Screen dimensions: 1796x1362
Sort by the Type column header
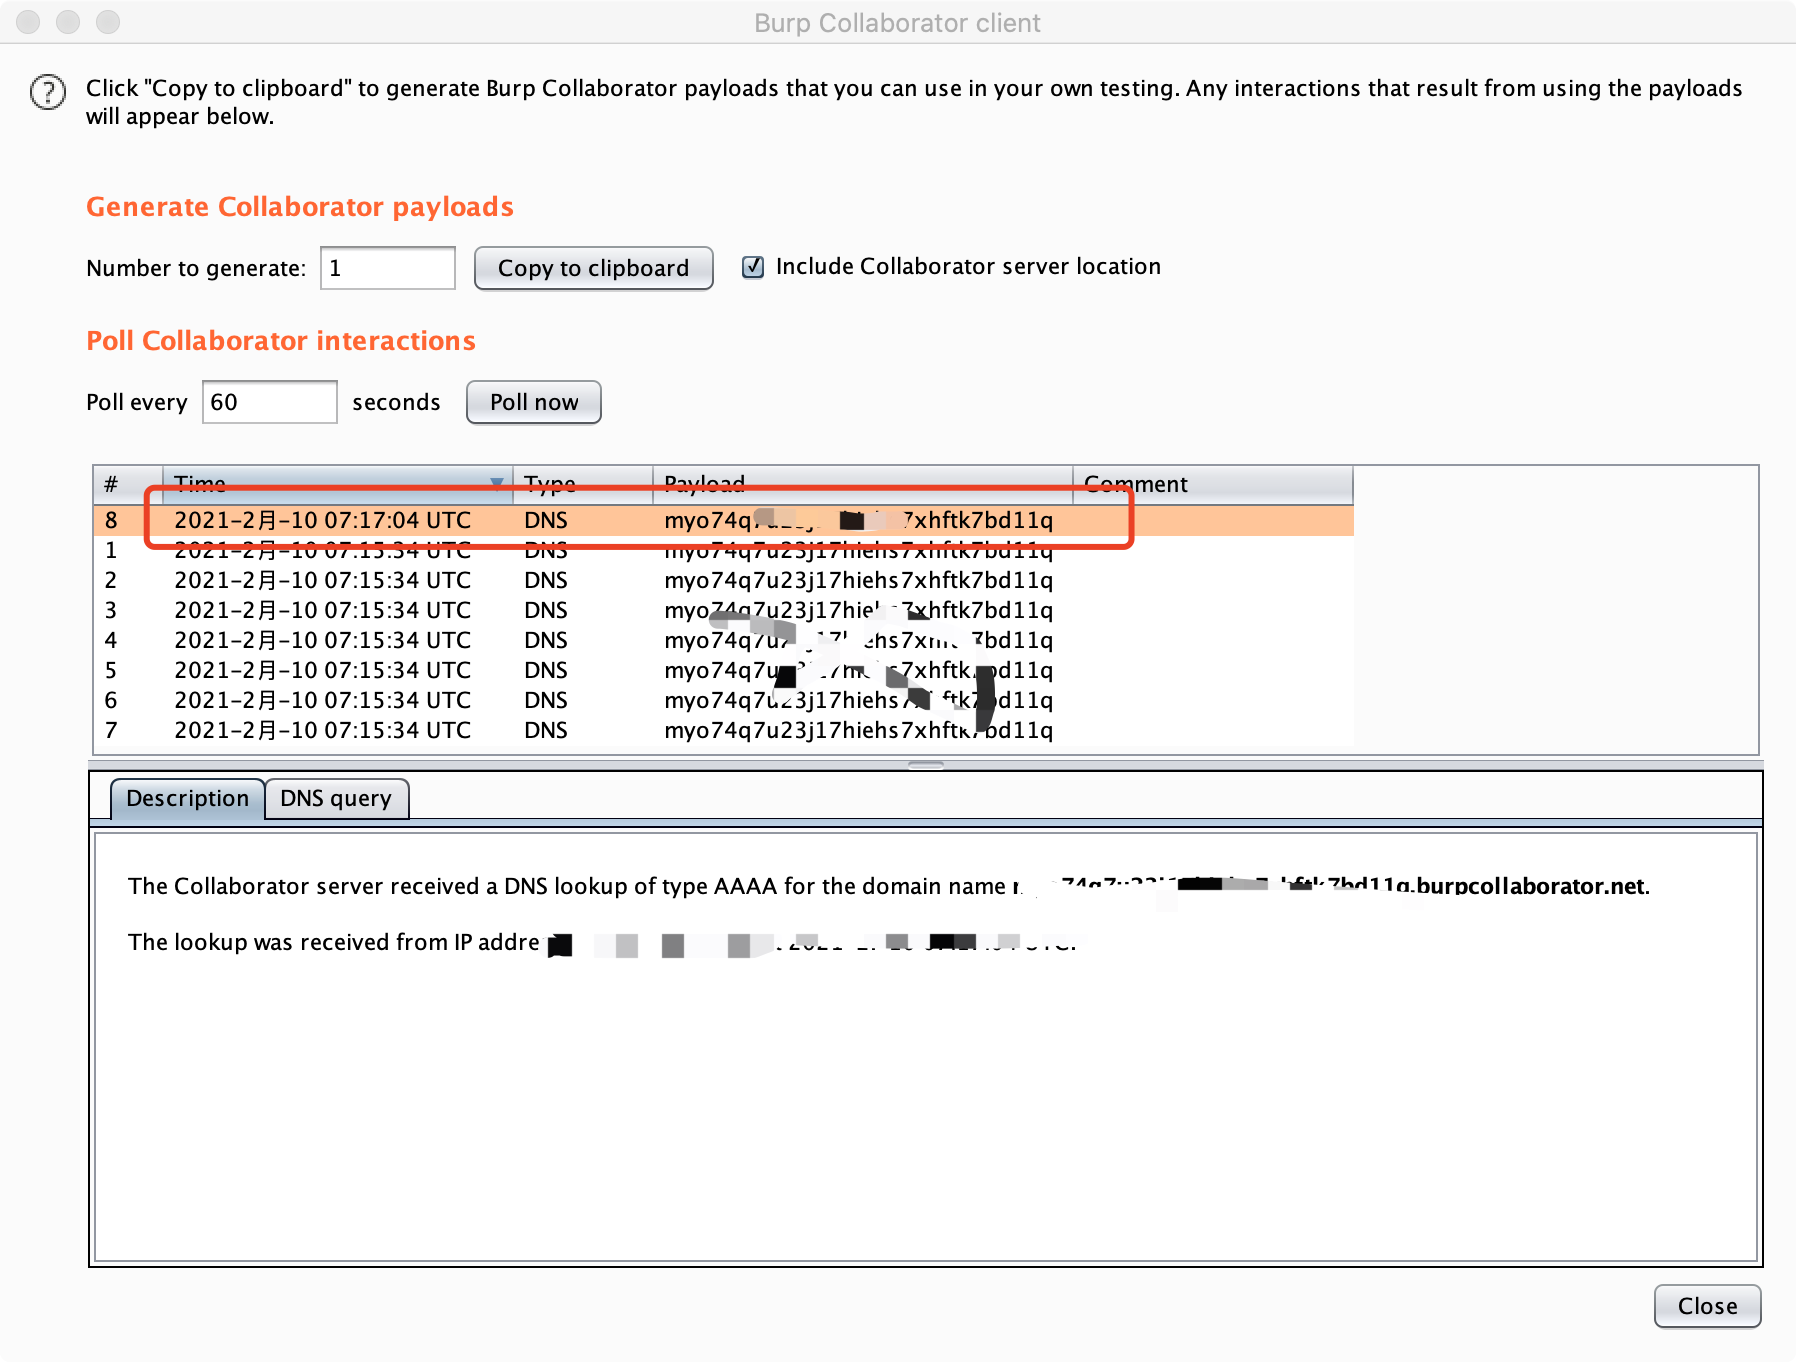click(582, 484)
